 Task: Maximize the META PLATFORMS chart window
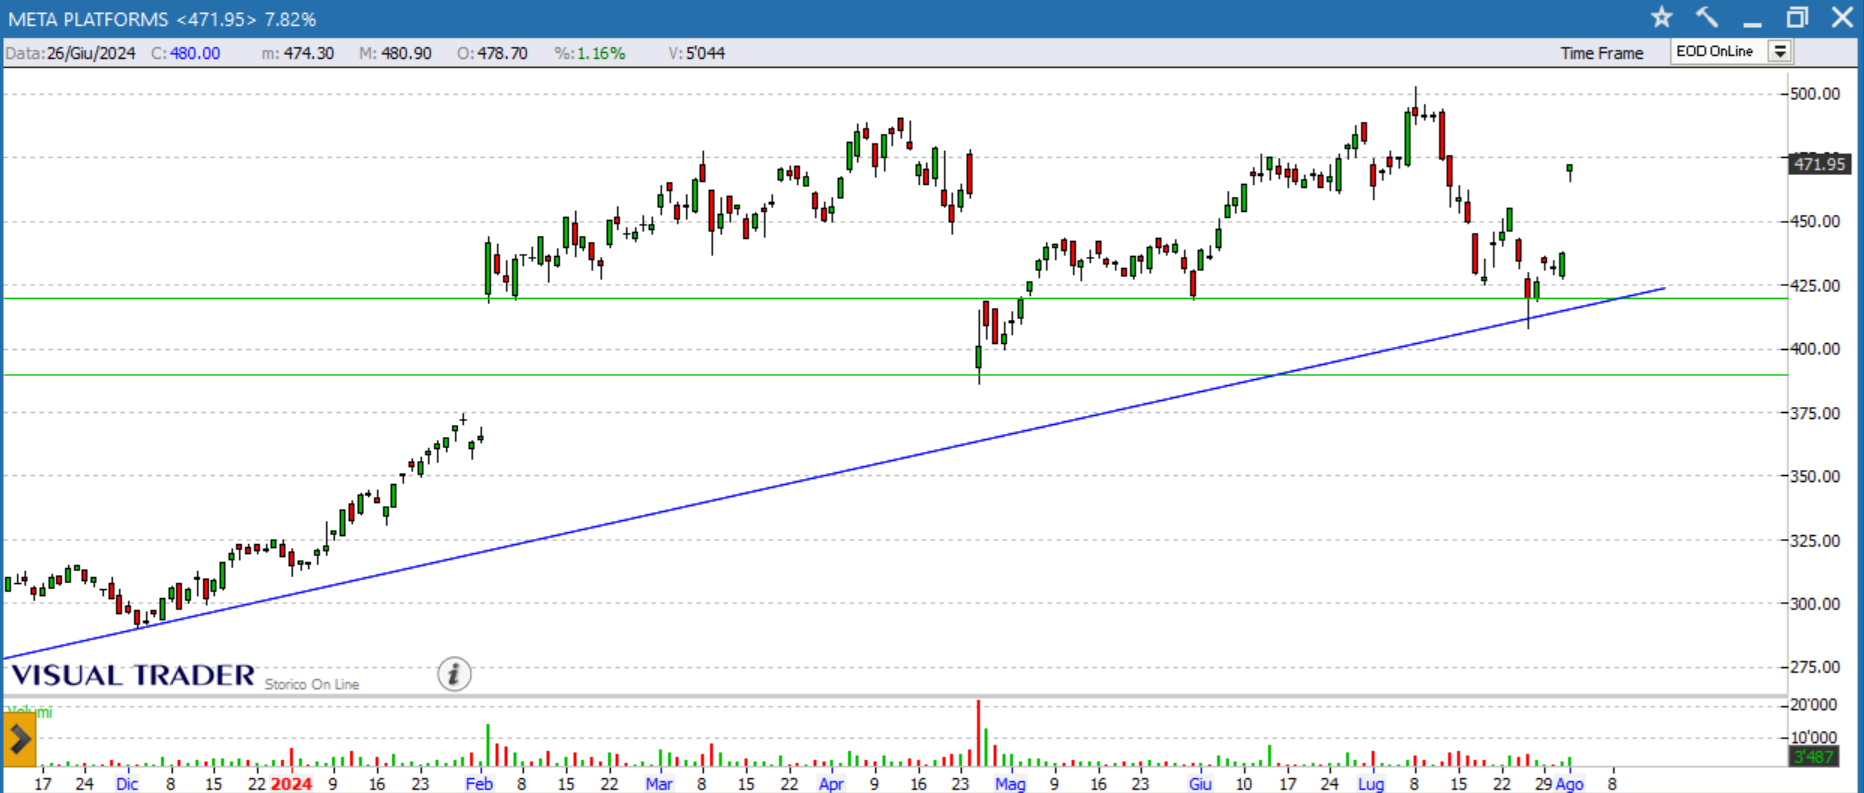click(1798, 17)
